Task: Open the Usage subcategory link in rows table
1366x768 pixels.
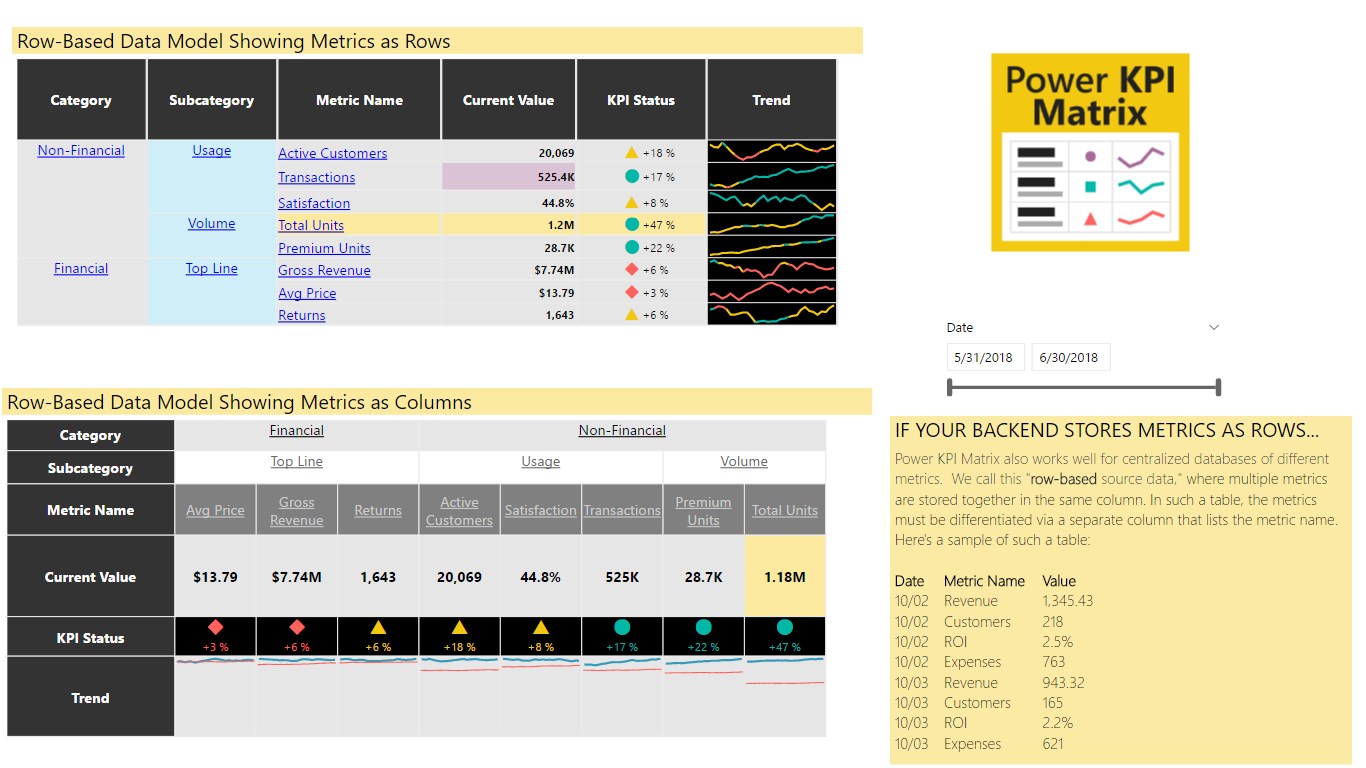Action: click(211, 150)
